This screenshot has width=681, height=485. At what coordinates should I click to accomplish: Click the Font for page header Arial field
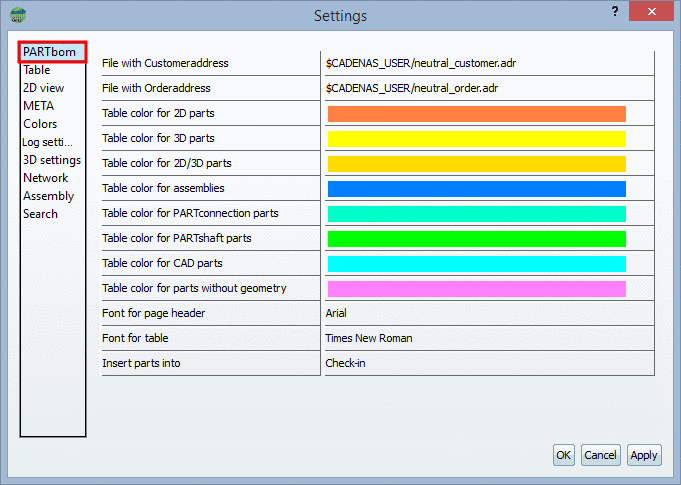(x=488, y=313)
